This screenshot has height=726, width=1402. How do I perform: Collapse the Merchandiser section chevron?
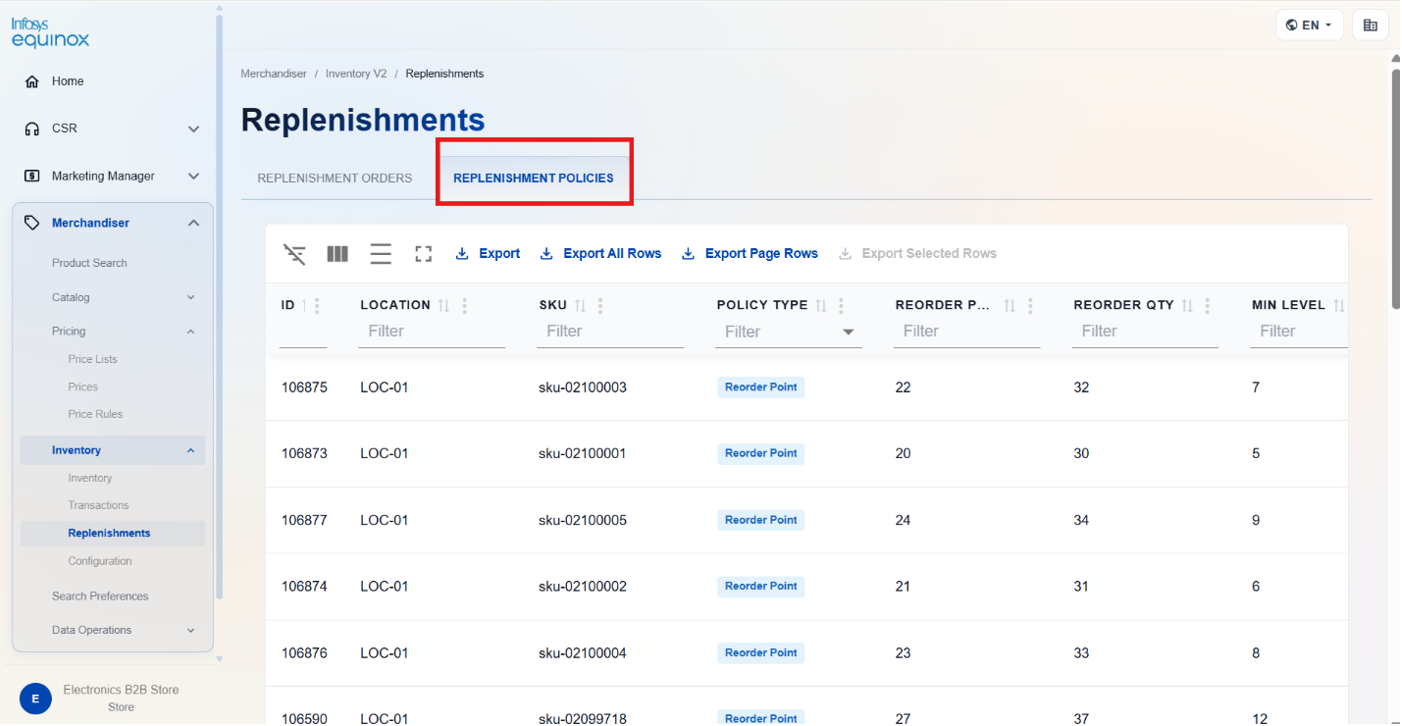(x=194, y=223)
